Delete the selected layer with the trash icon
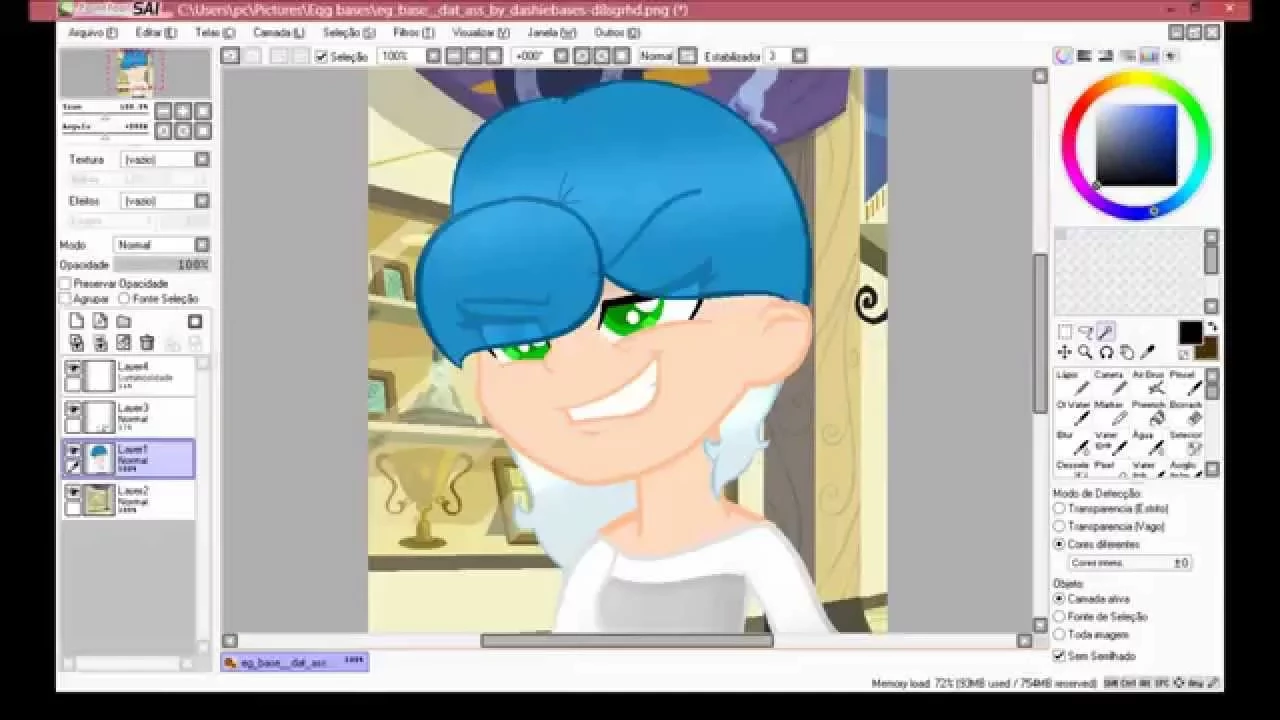The image size is (1280, 720). point(147,342)
